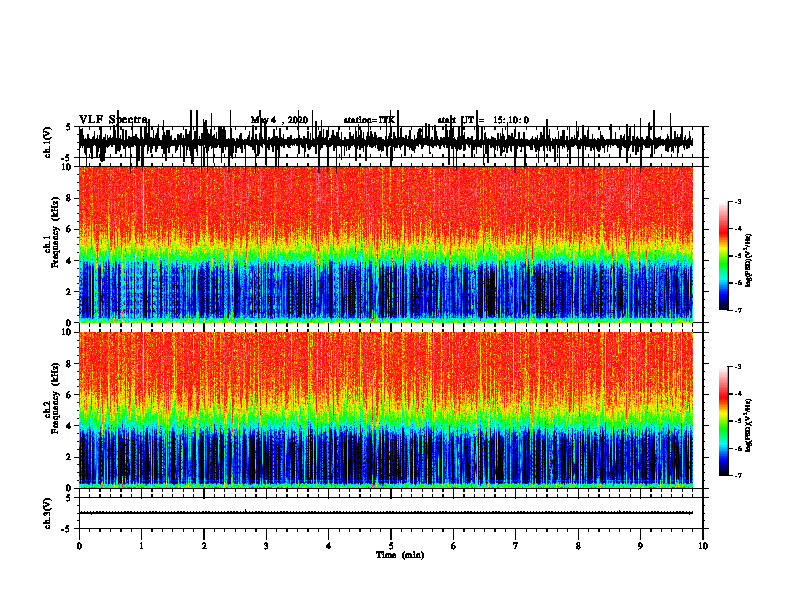Click the ch.2 frequency tick label "8"
The image size is (792, 612).
[x=69, y=364]
